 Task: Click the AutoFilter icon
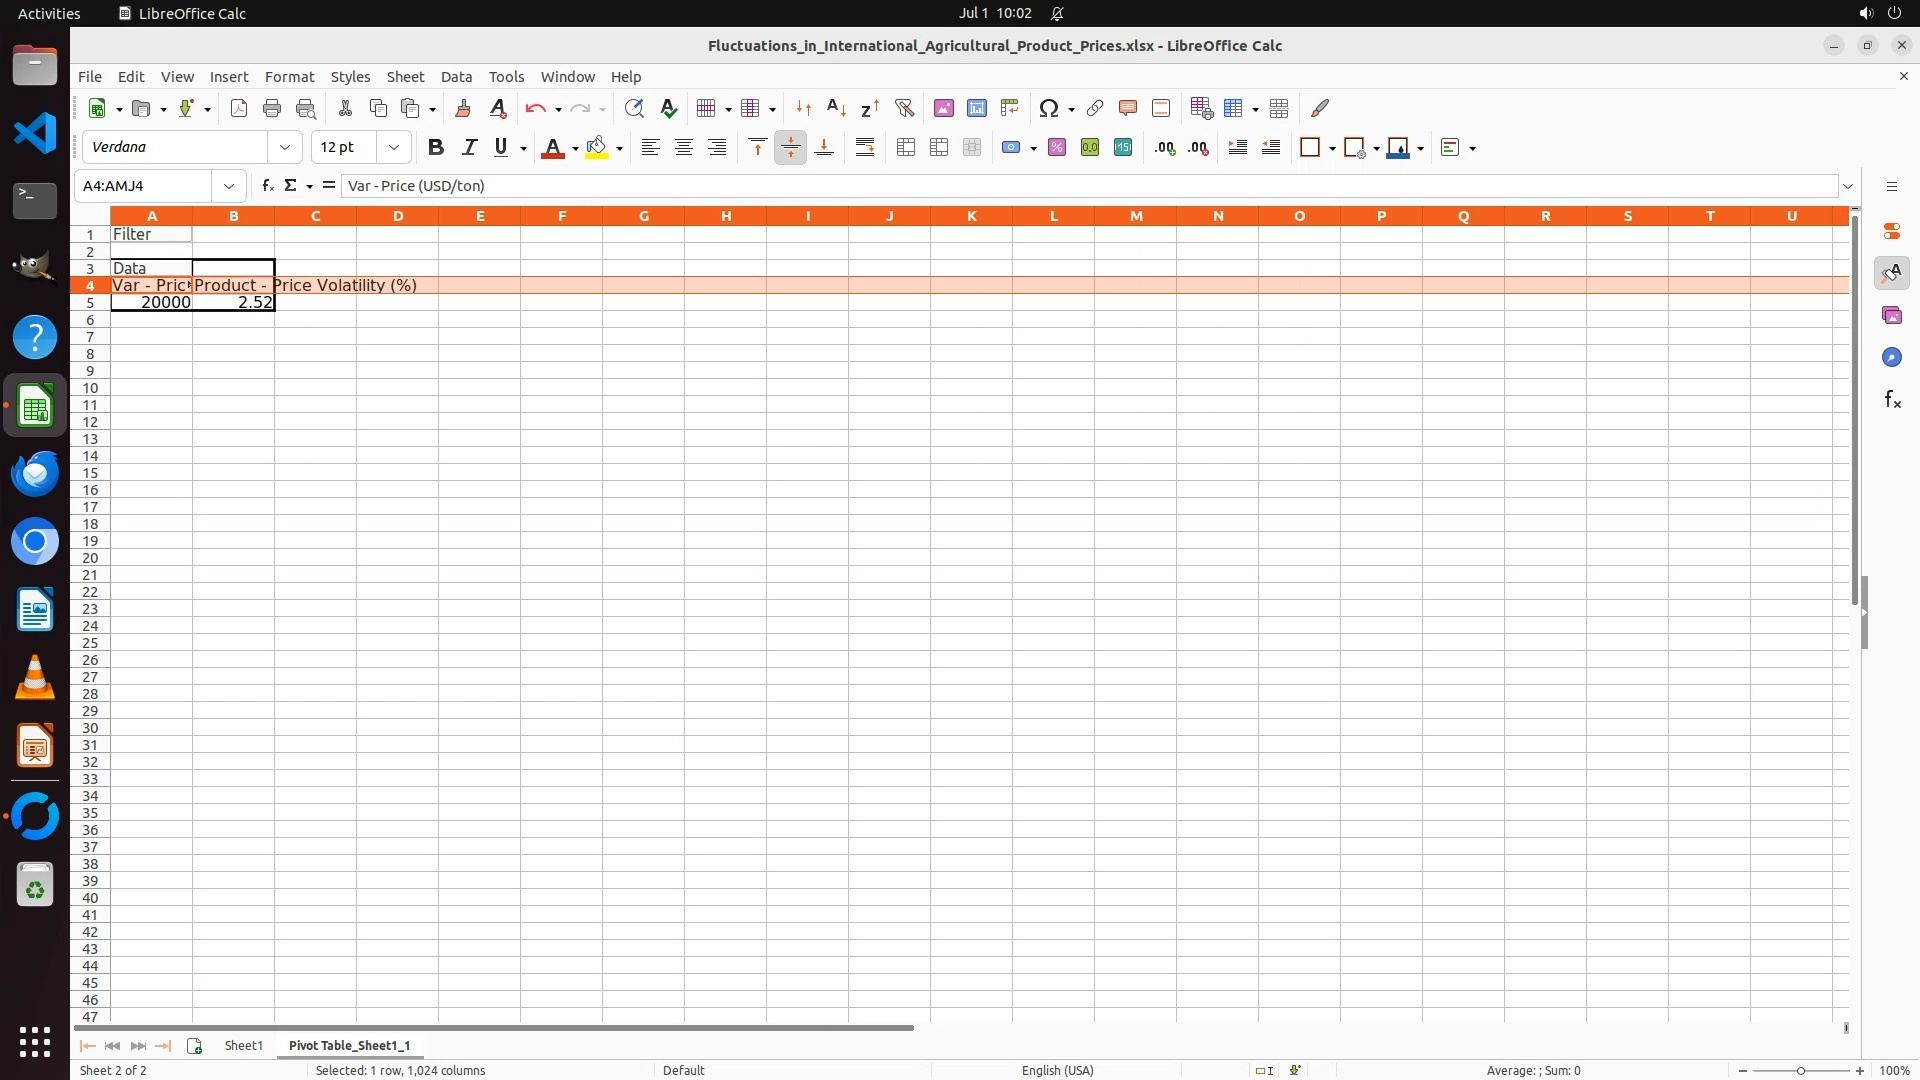(x=904, y=108)
